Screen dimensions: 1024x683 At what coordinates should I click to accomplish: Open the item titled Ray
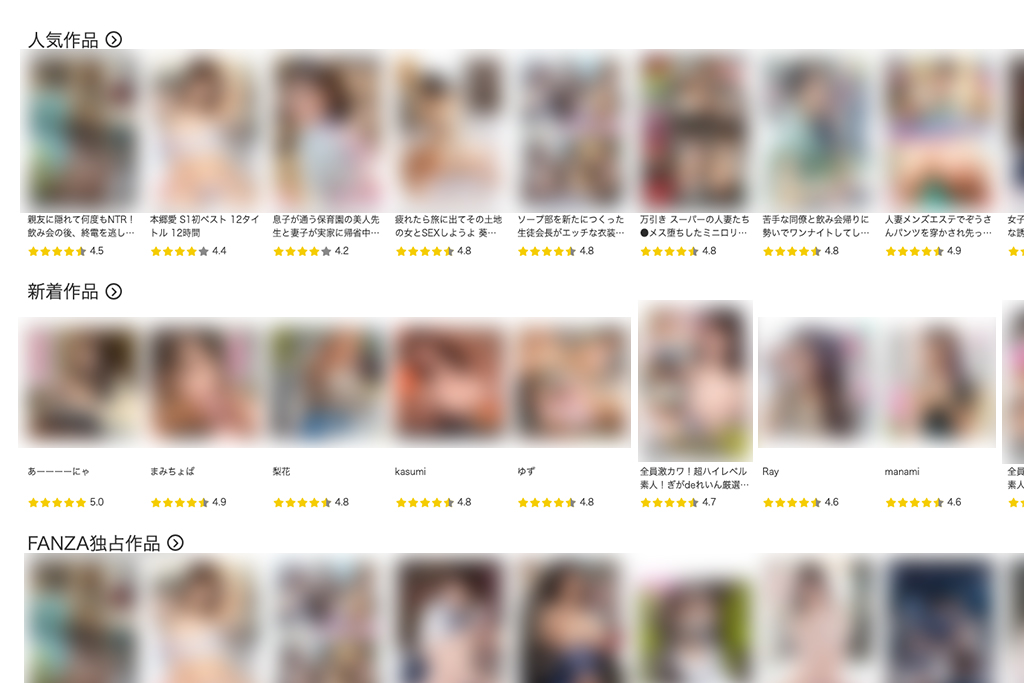pos(771,471)
